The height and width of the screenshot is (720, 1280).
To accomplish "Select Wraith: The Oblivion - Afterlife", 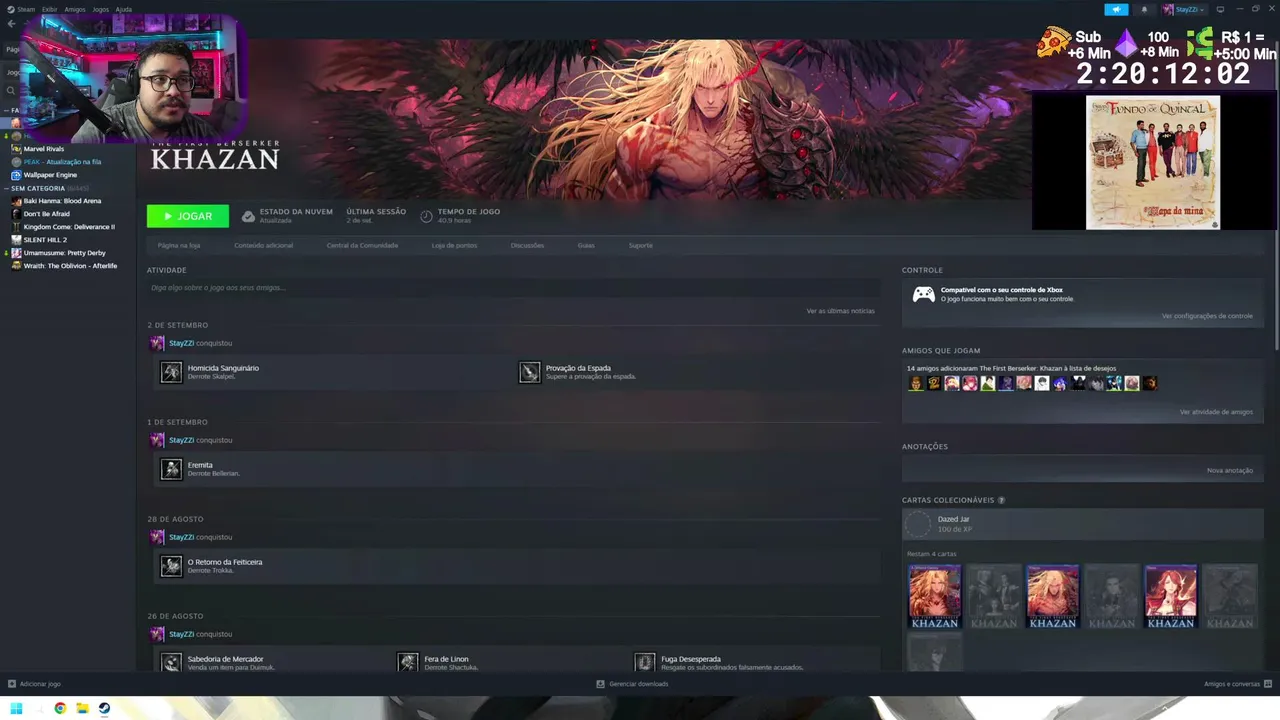I will click(x=70, y=266).
